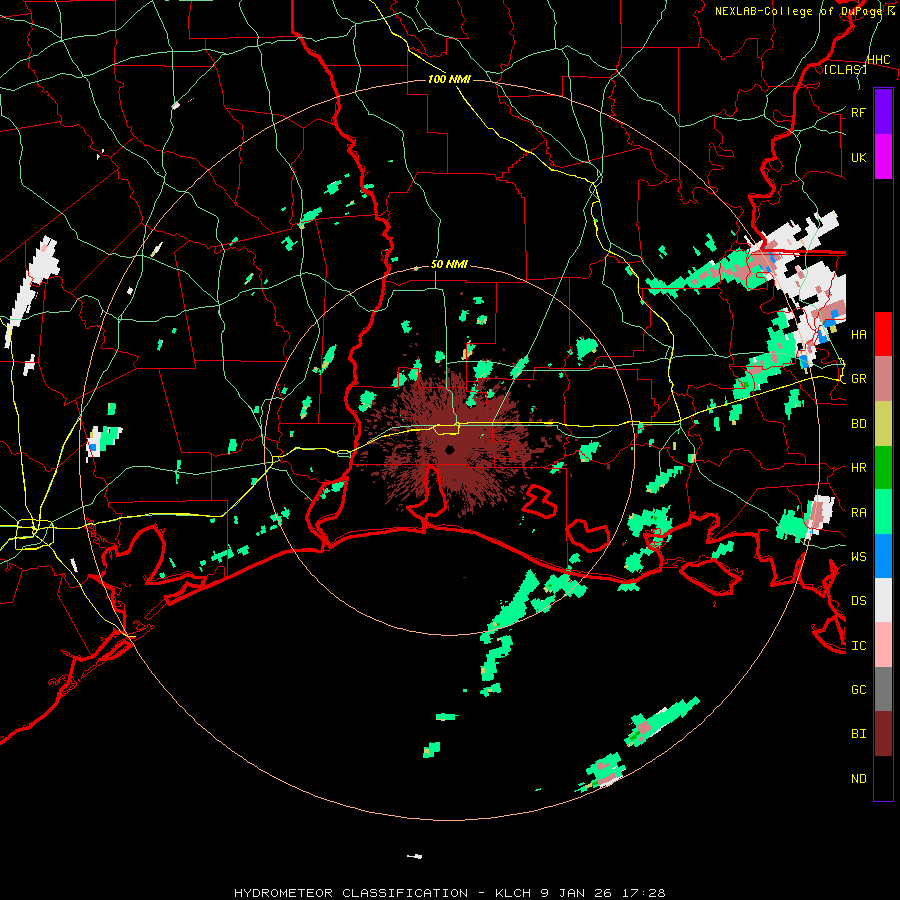Click the KLCH station identifier in caption

pos(513,893)
